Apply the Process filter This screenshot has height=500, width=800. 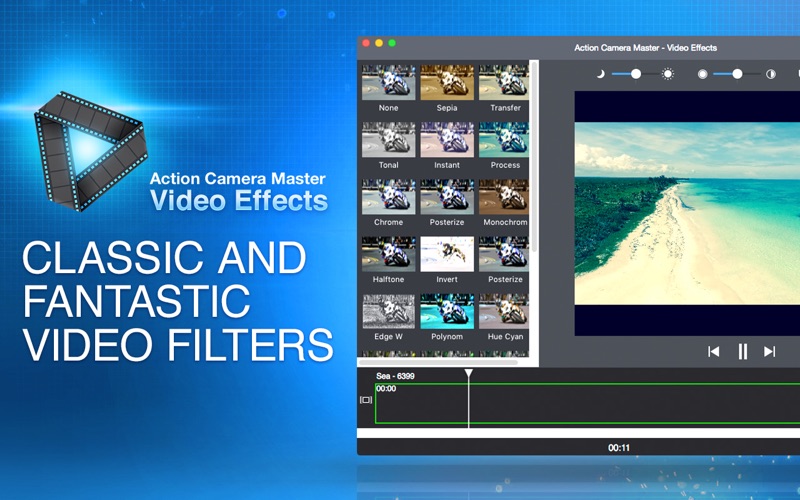(504, 139)
